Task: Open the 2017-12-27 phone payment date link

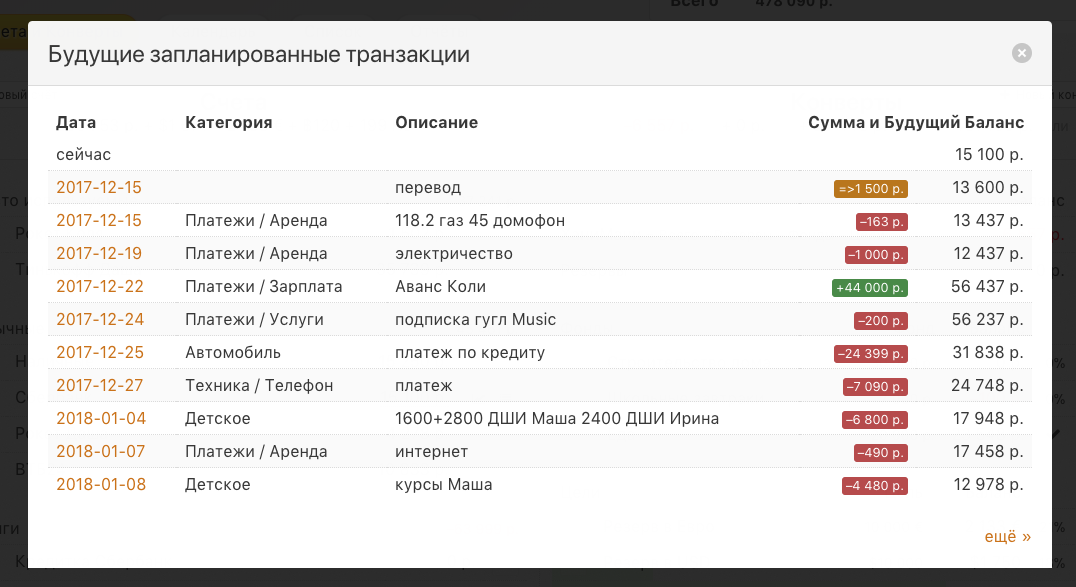Action: pyautogui.click(x=99, y=385)
